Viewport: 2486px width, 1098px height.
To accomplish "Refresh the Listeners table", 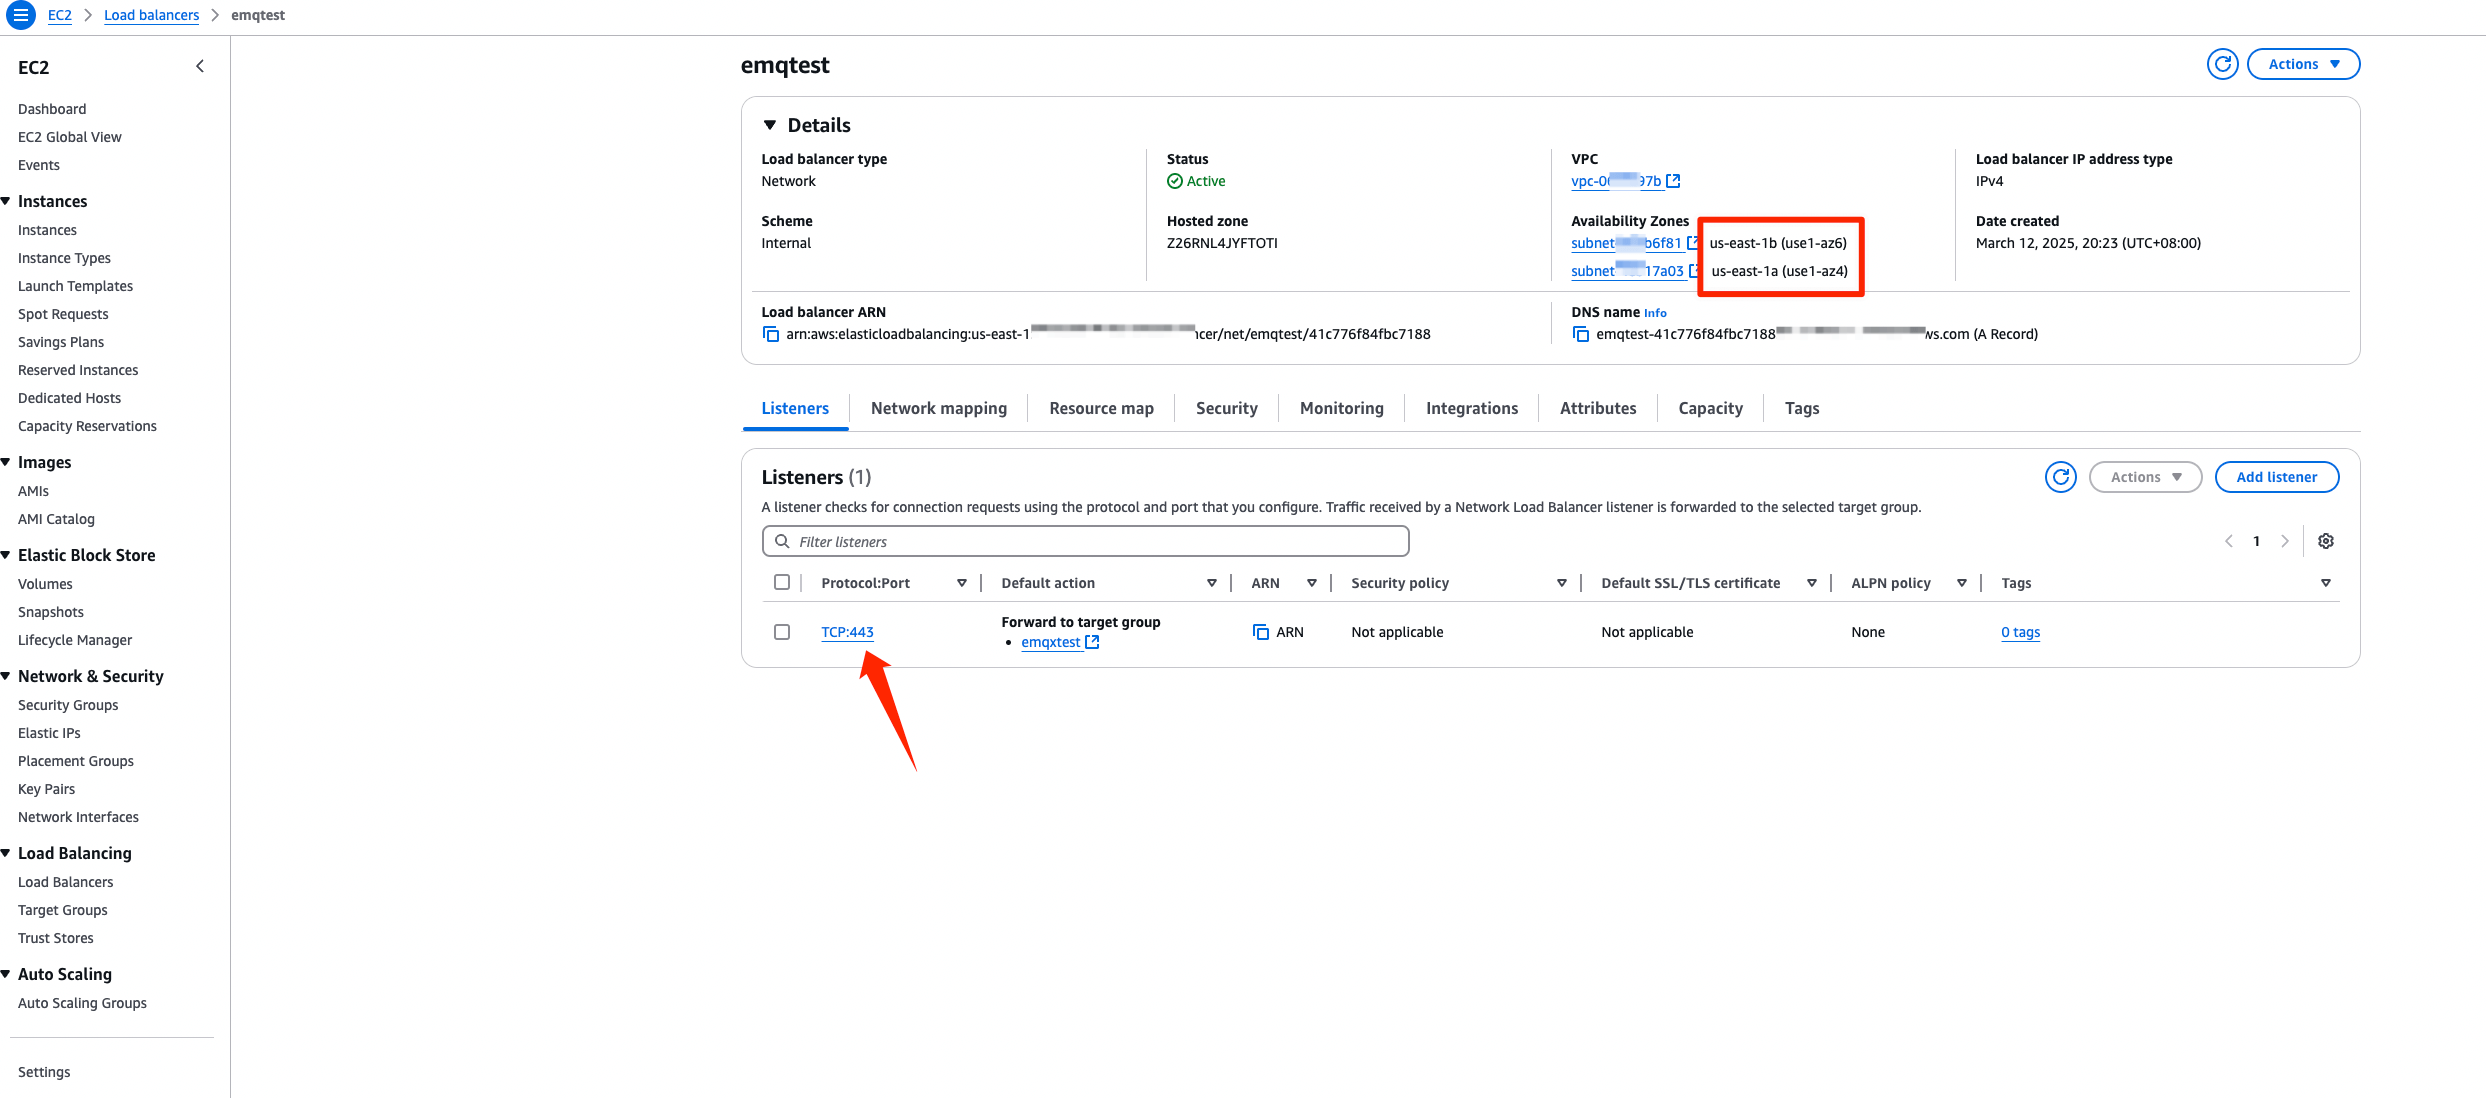I will click(2060, 477).
